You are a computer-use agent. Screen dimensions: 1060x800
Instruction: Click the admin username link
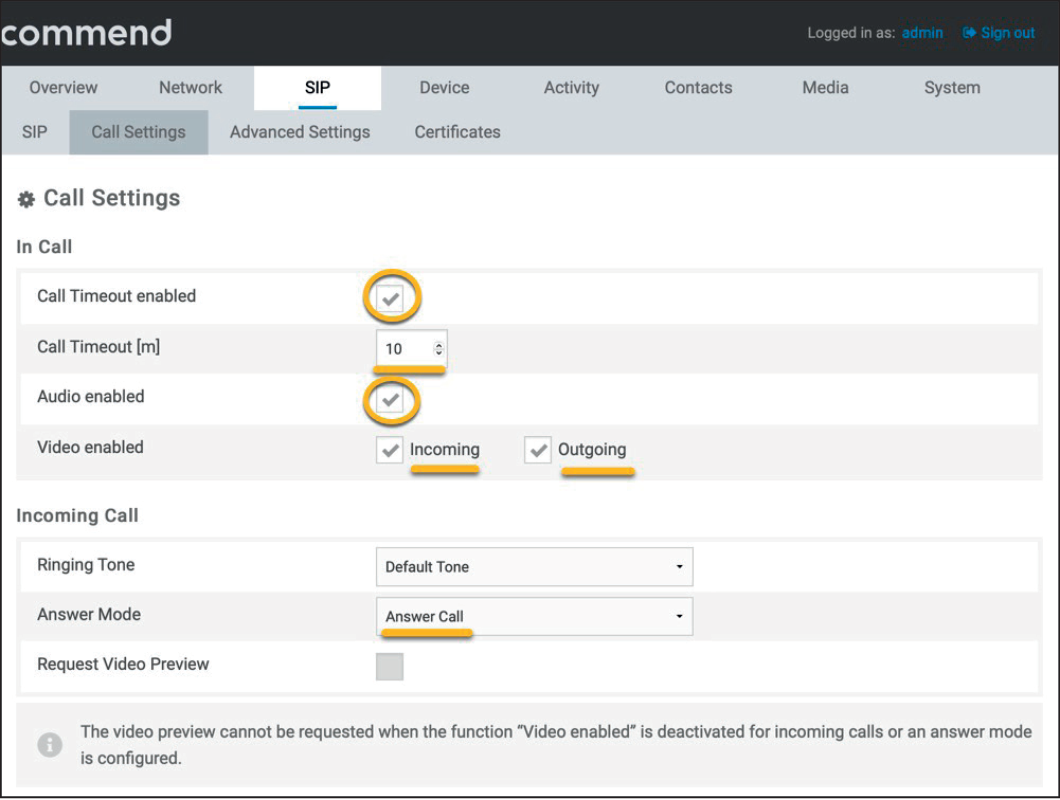click(922, 32)
